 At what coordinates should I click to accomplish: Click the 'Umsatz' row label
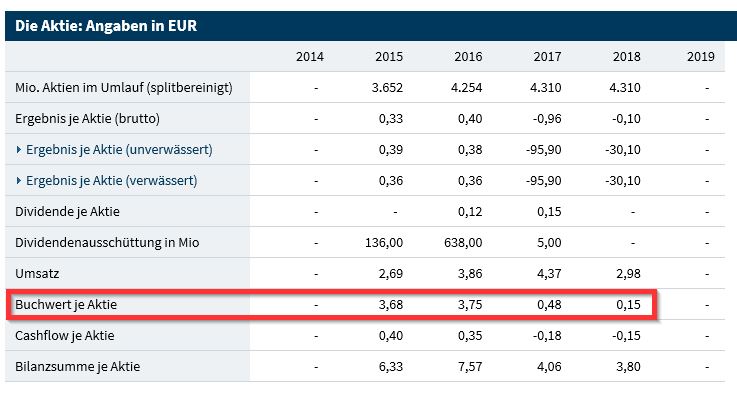coord(37,273)
